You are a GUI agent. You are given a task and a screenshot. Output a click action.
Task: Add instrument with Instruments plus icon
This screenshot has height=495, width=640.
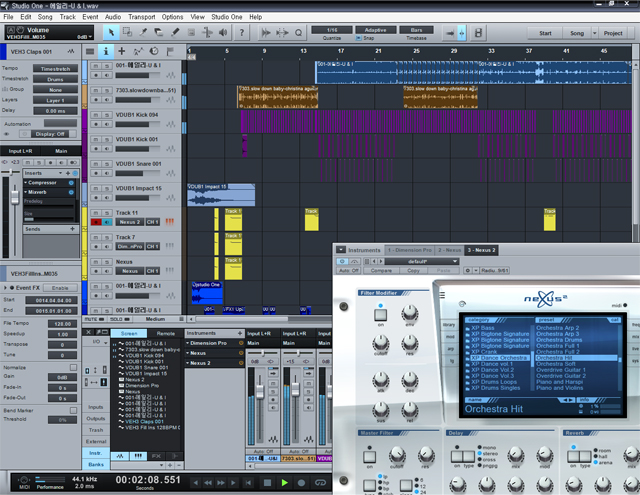(x=240, y=333)
